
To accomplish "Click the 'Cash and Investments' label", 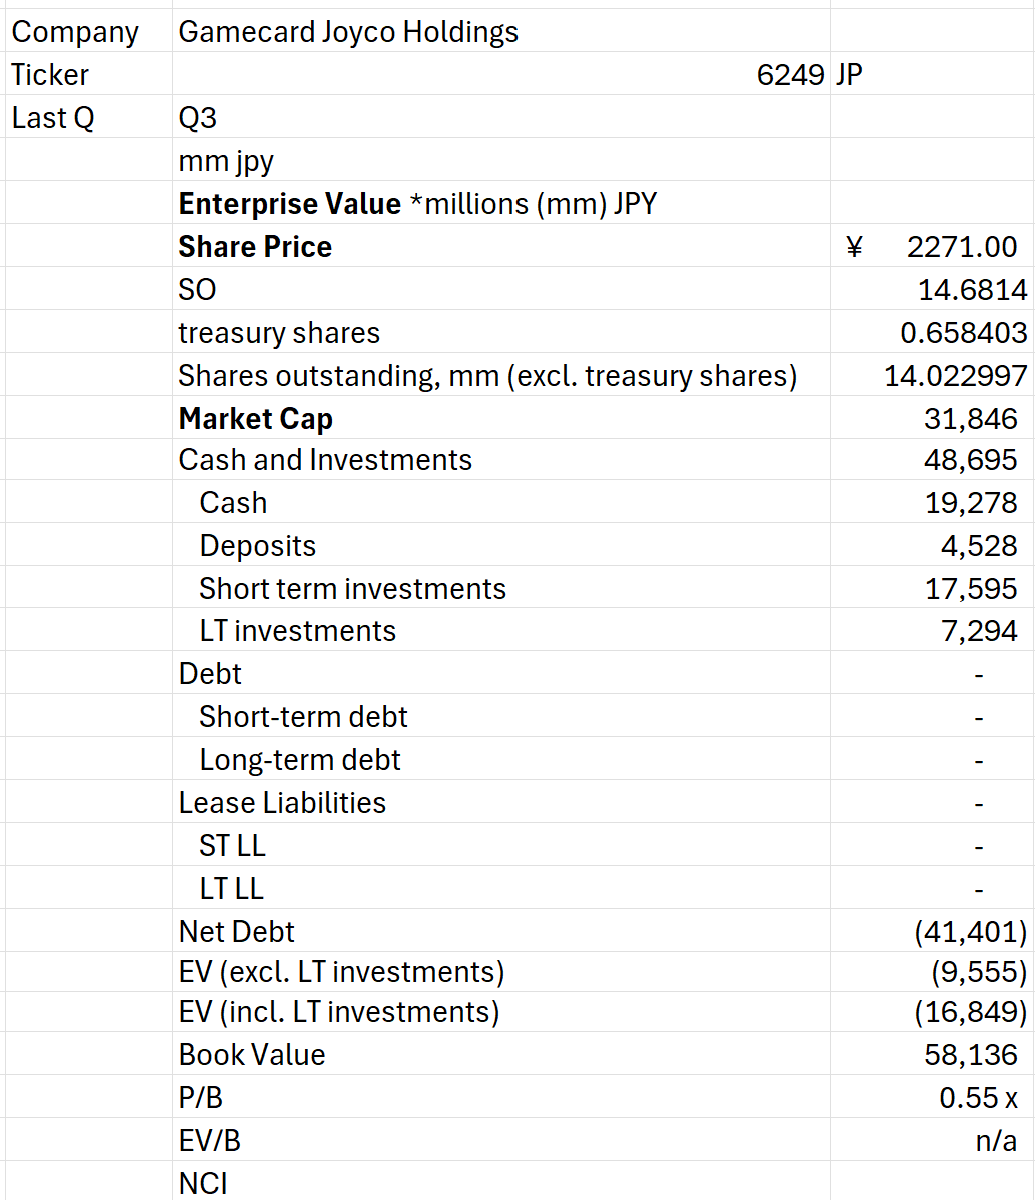I will click(x=325, y=460).
